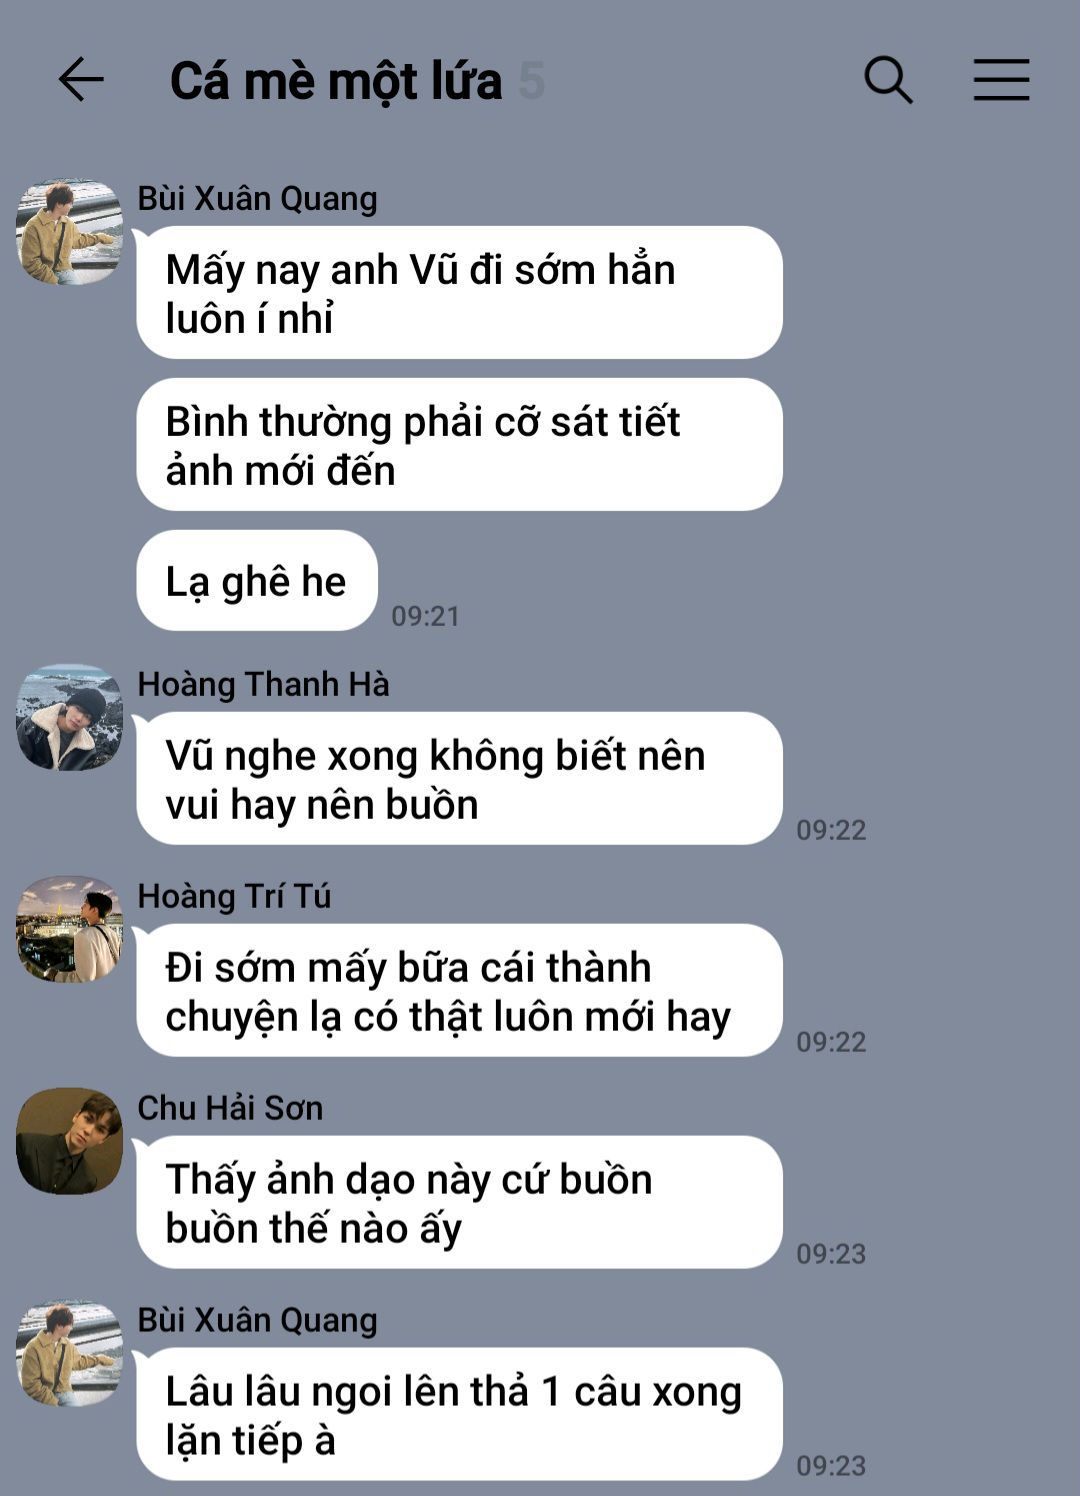1080x1496 pixels.
Task: Tap sender name Chu Hải Sơn
Action: click(230, 1108)
